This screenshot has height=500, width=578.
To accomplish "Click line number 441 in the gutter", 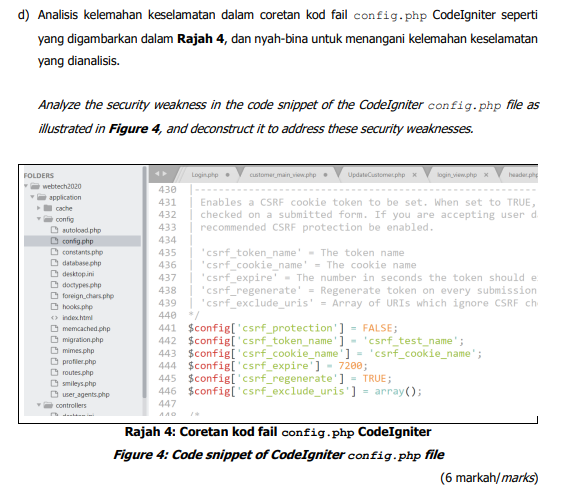I will point(167,328).
